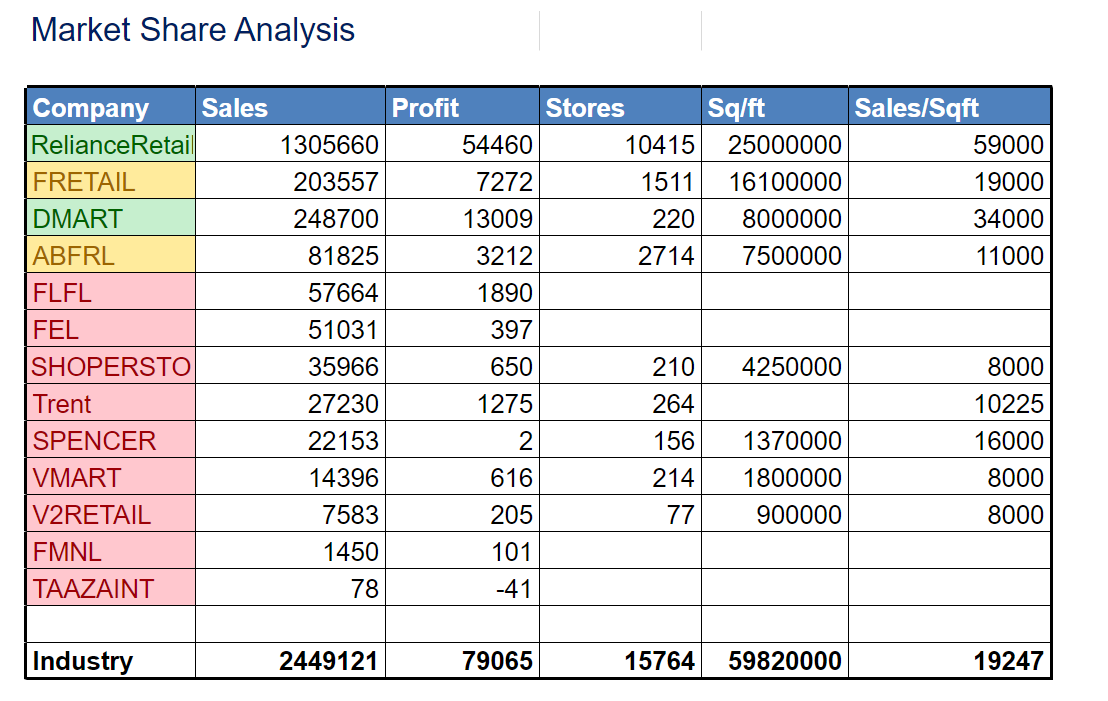Screen dimensions: 1108x701
Task: Click sales value 248700
Action: 336,219
